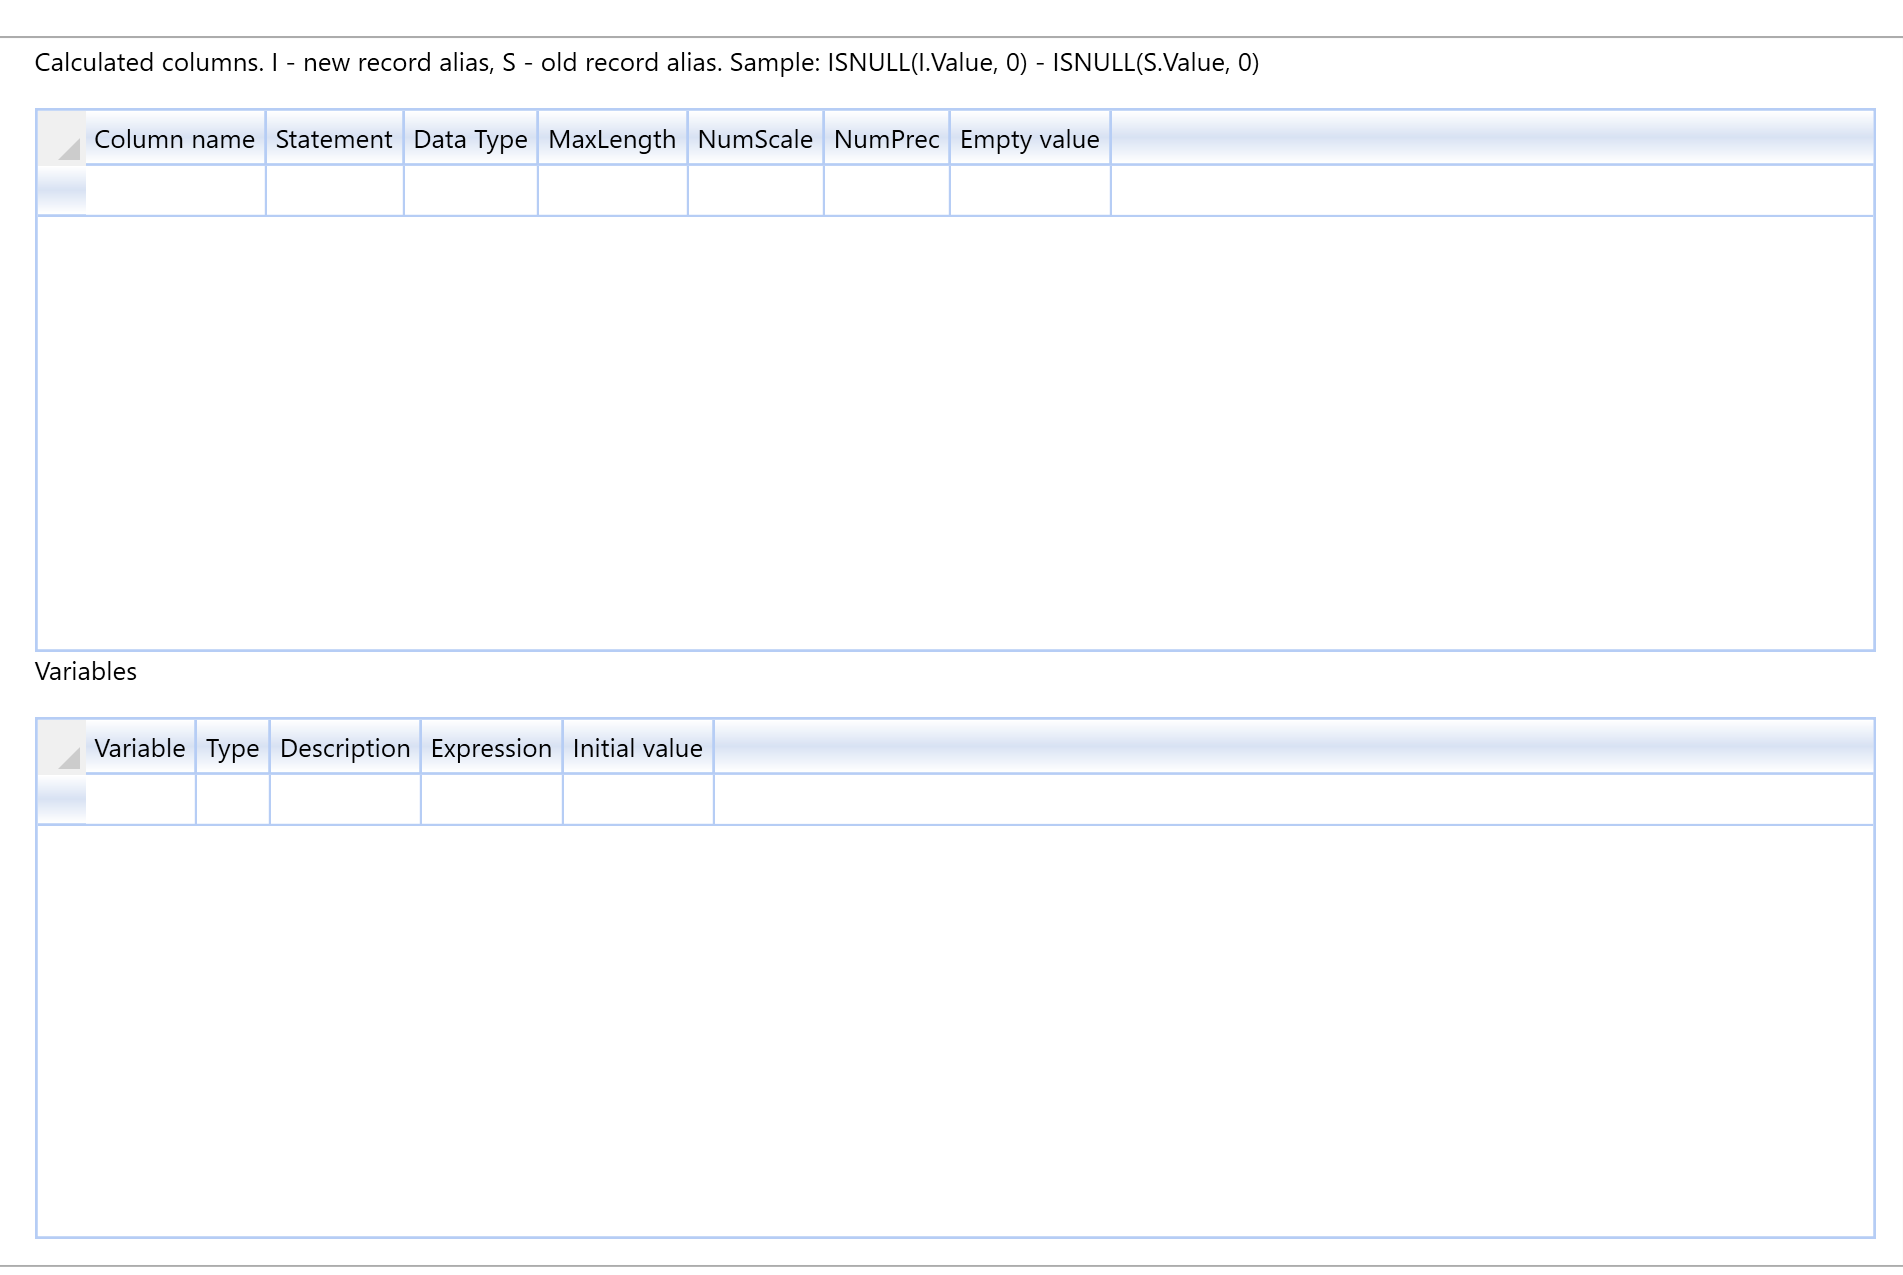Edit the empty Variable cell
Screen dimensions: 1903x1275
140,799
